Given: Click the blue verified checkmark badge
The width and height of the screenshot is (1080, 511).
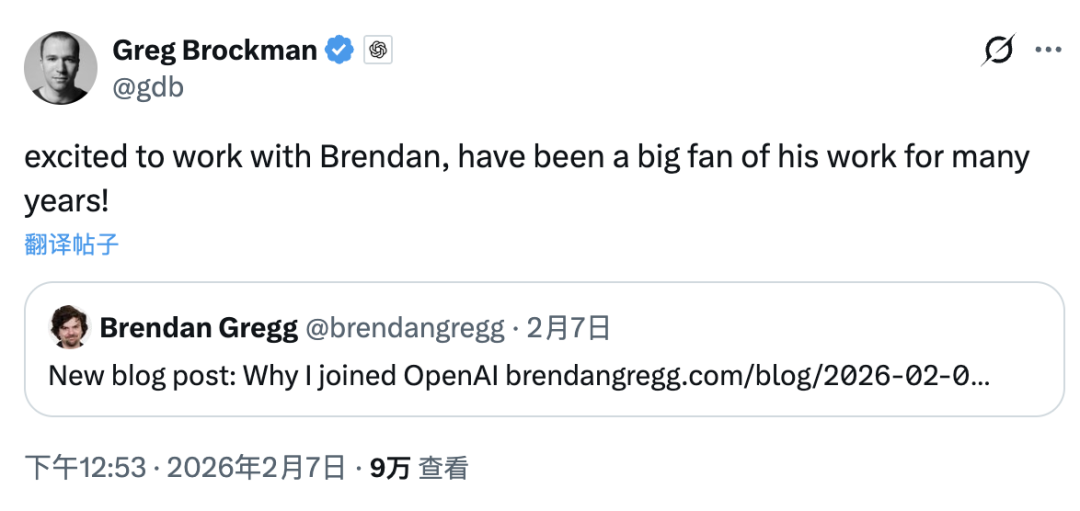Looking at the screenshot, I should [x=341, y=50].
